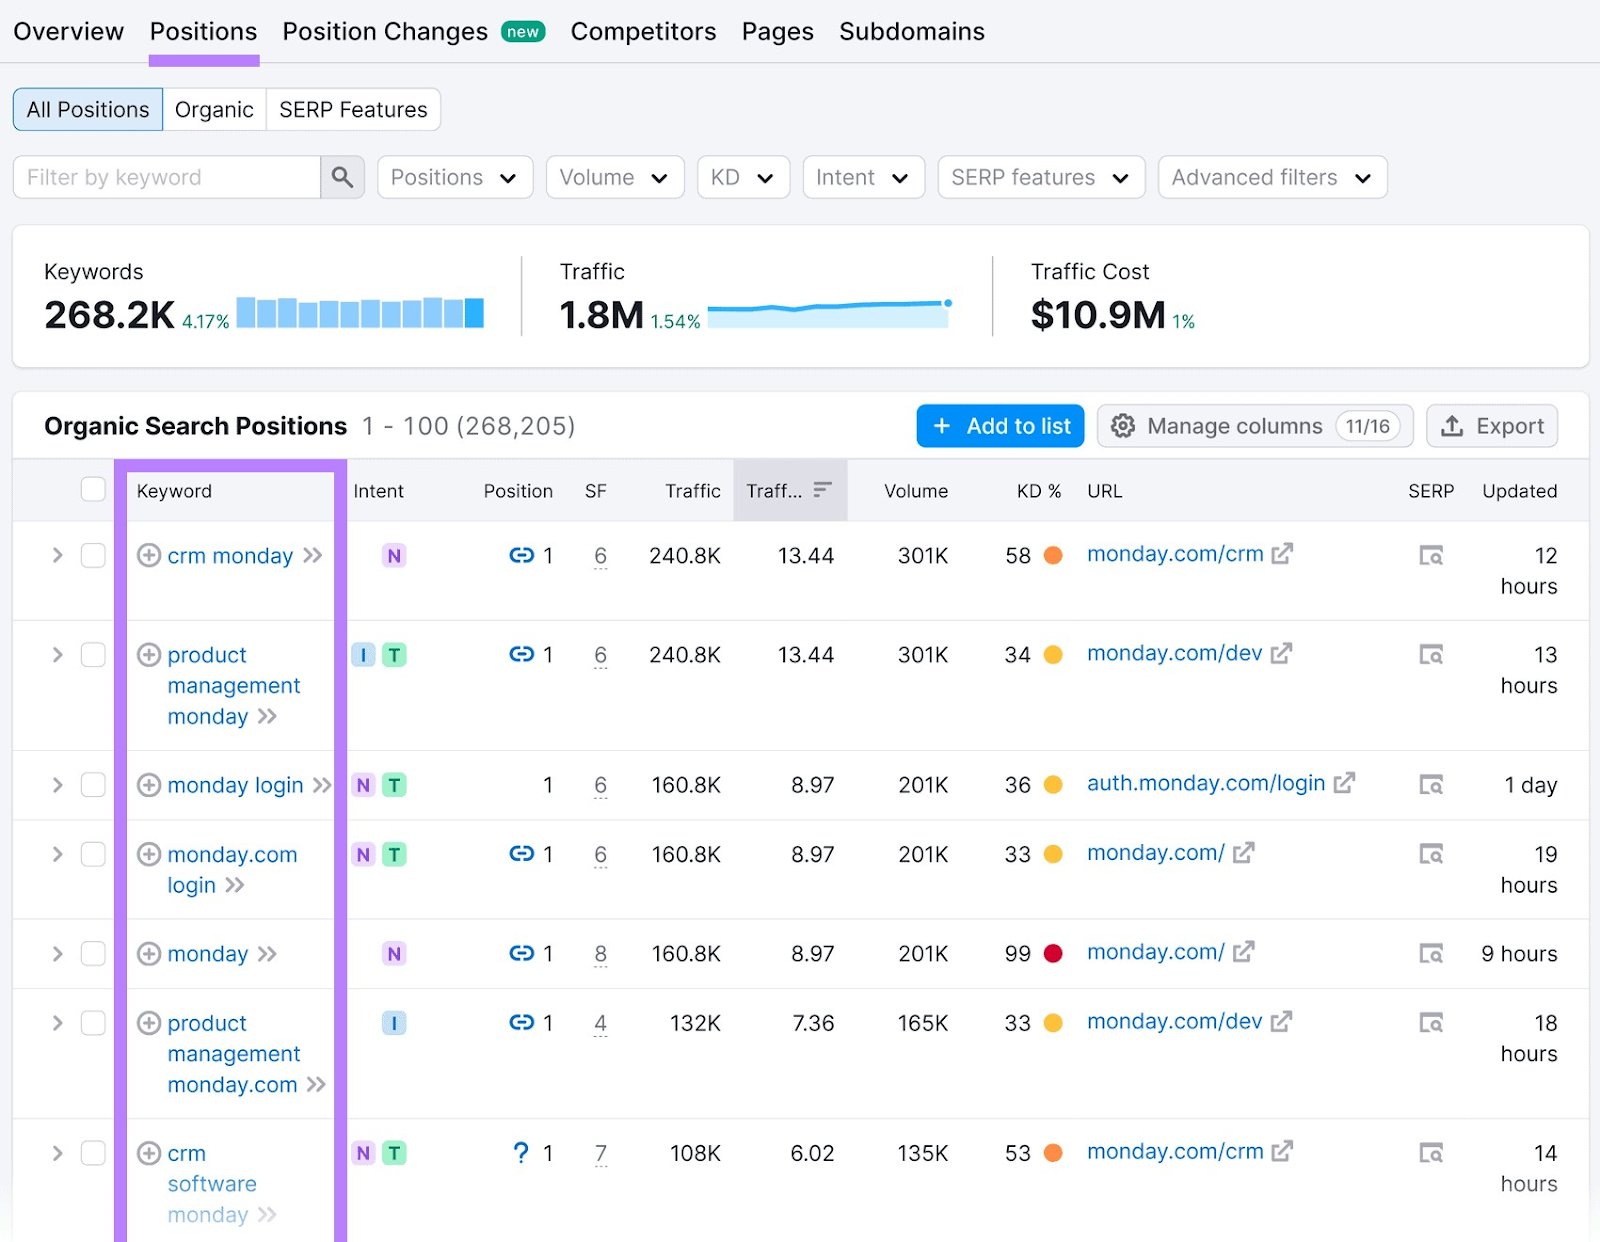Image resolution: width=1600 pixels, height=1242 pixels.
Task: Click sort icon in Traffic % column header
Action: tap(822, 490)
